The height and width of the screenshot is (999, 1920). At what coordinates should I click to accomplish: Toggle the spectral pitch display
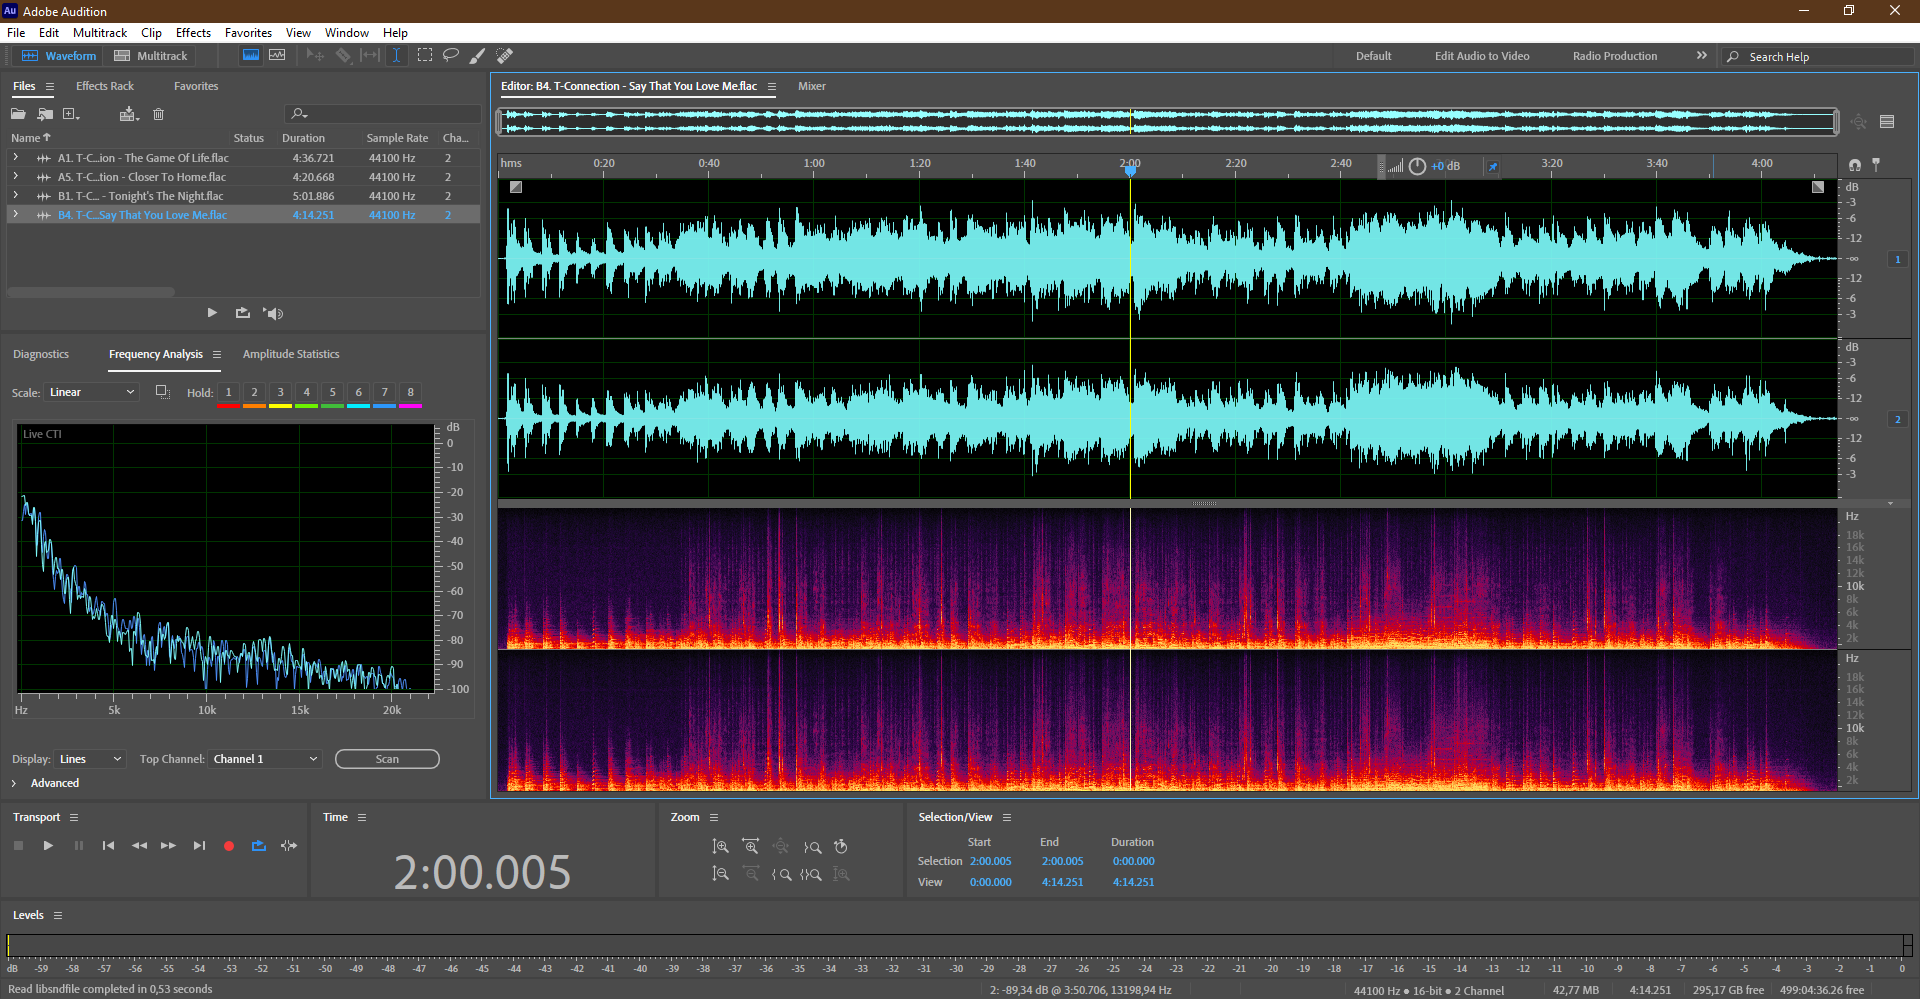(277, 55)
